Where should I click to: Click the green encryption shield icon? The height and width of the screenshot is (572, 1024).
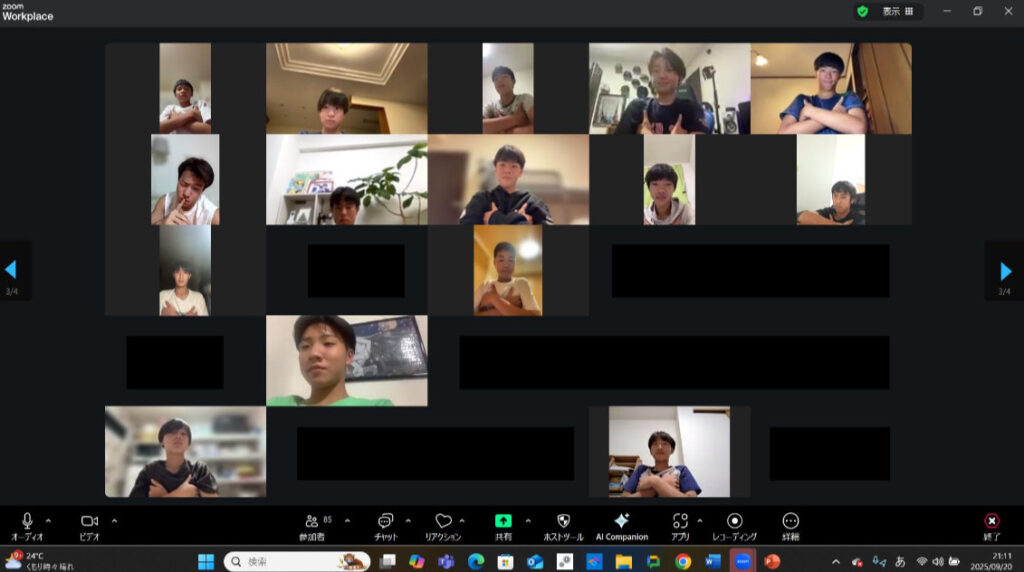[862, 11]
